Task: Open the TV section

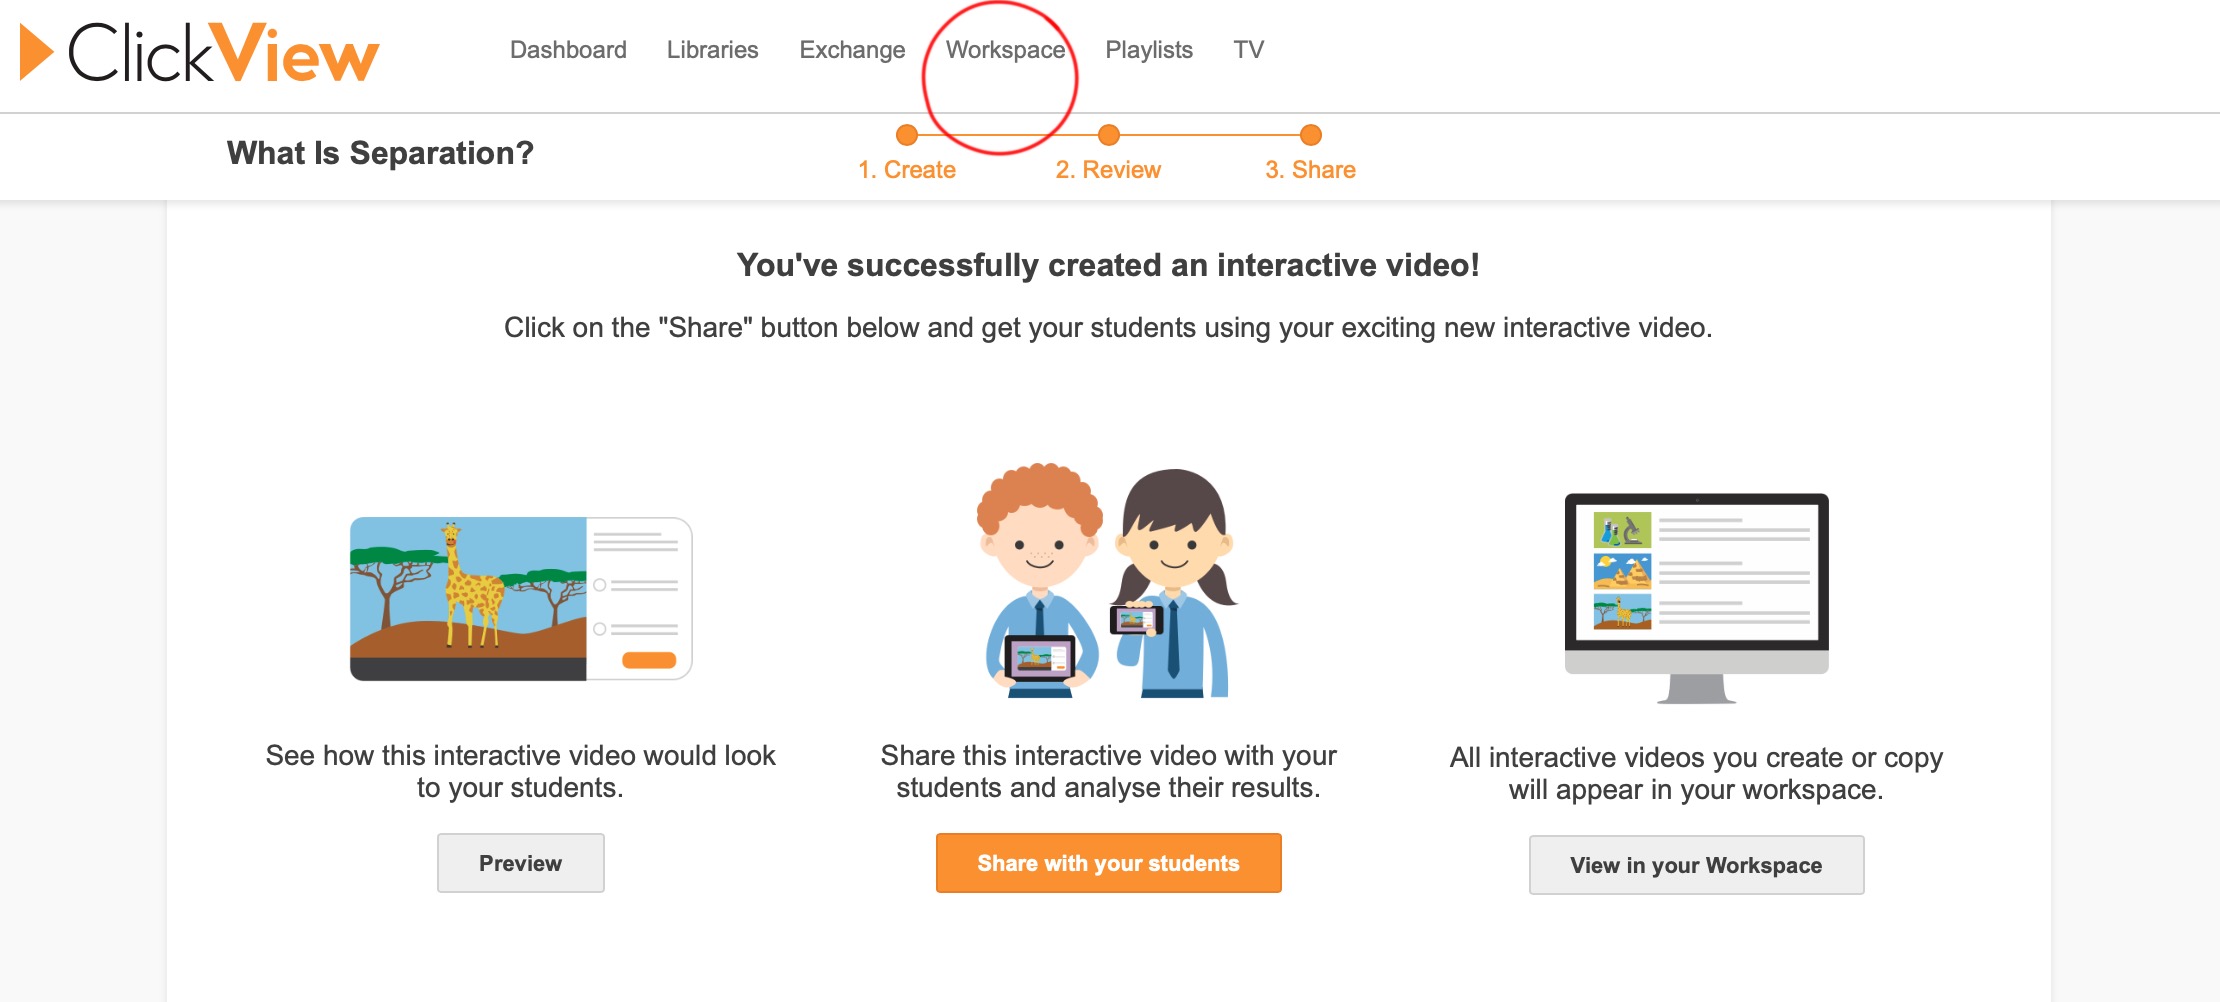Action: coord(1248,50)
